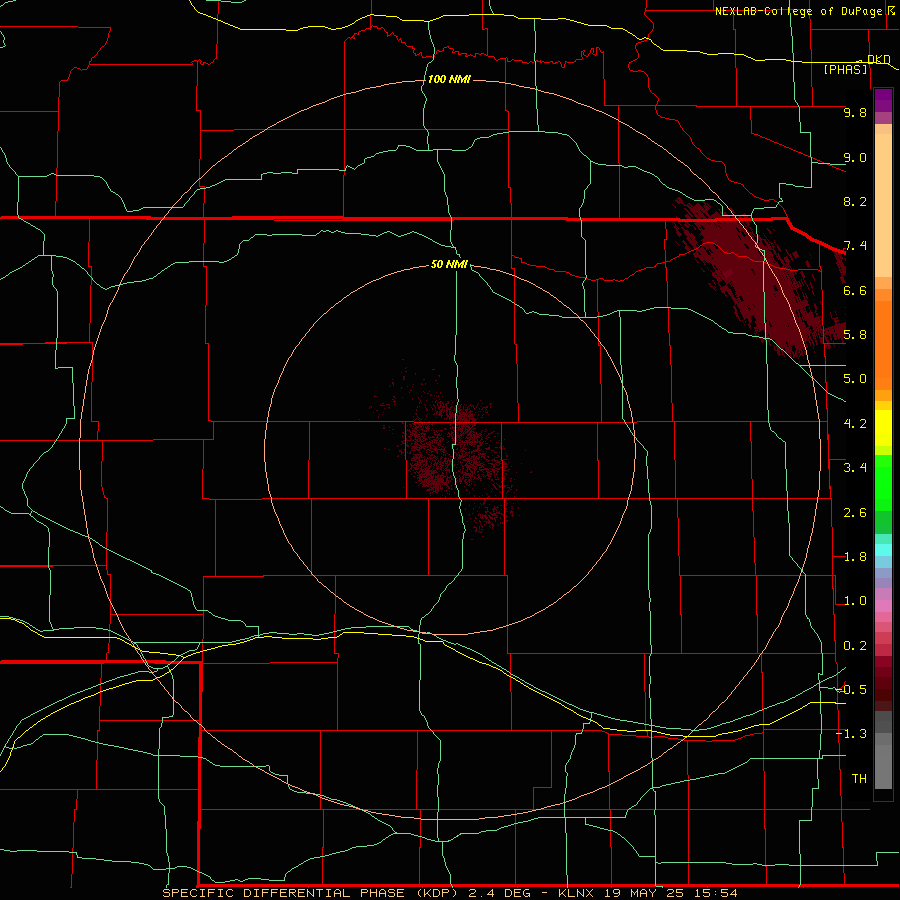Click the 7.4 scale value
Image resolution: width=900 pixels, height=900 pixels.
click(855, 246)
